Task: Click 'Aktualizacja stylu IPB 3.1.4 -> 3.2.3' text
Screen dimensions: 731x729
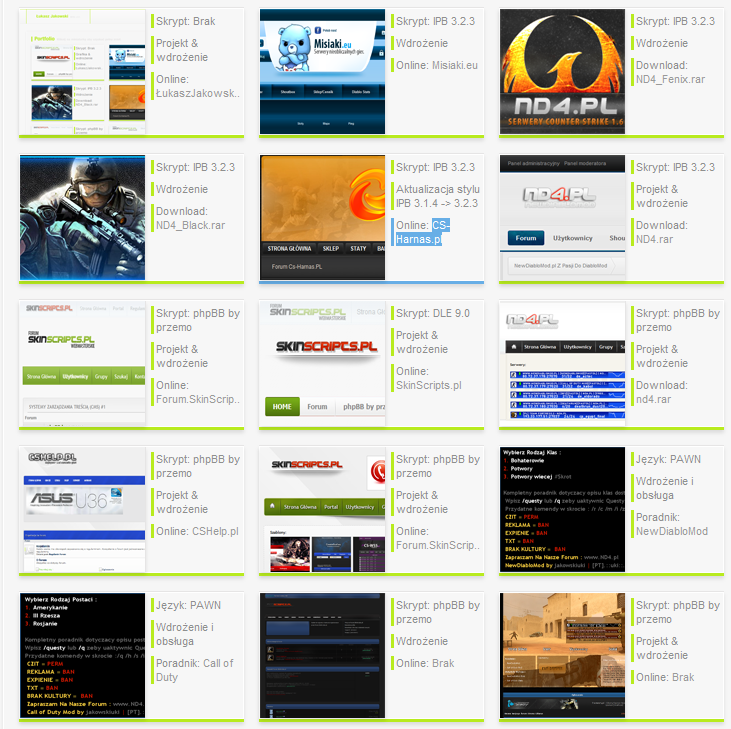Action: 438,196
